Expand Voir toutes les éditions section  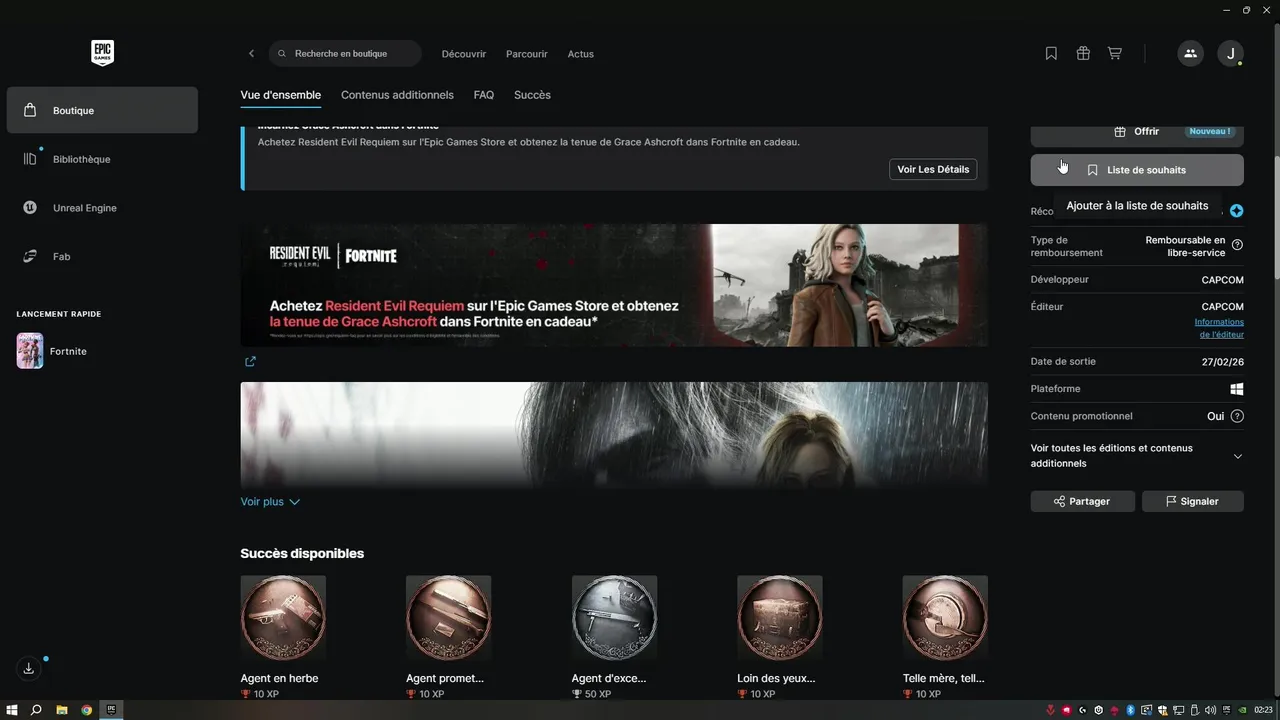pos(1137,456)
